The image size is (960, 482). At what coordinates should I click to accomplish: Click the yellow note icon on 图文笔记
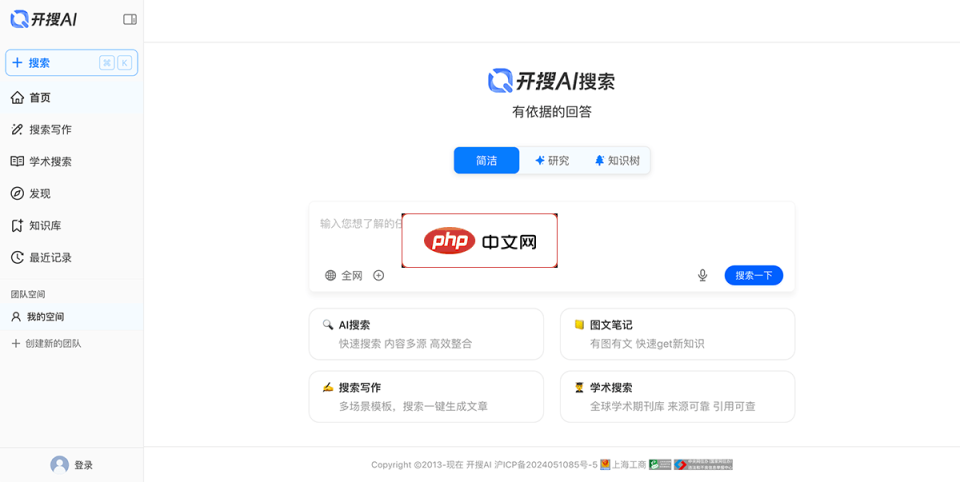tap(579, 325)
